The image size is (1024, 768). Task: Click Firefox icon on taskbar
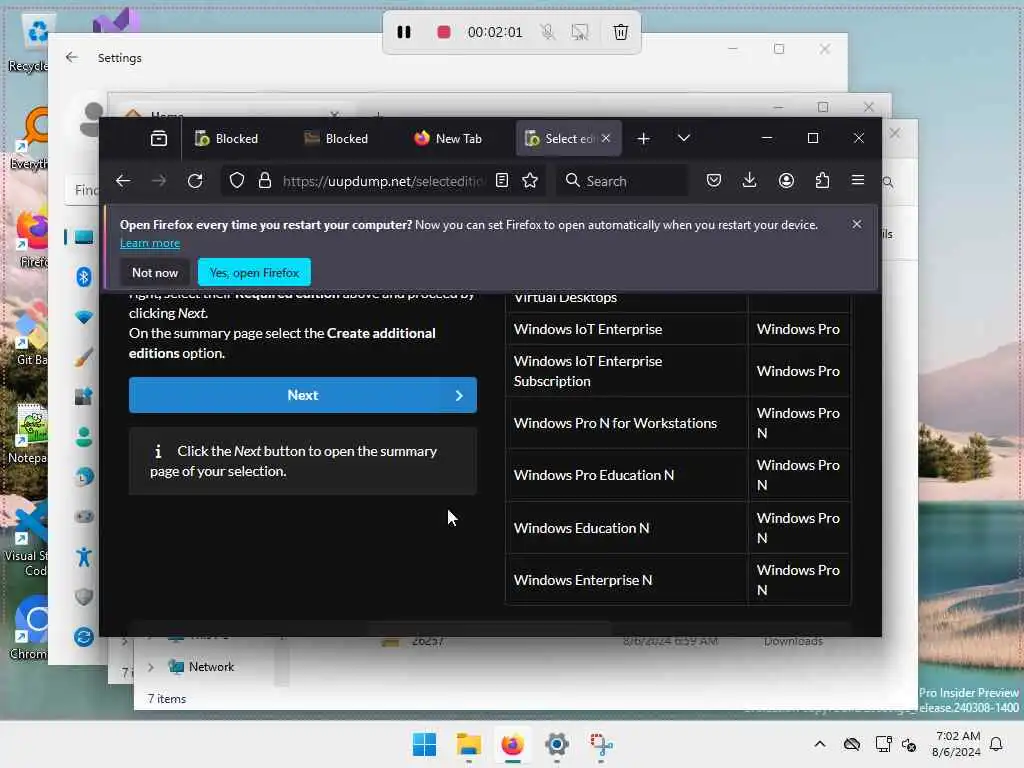click(513, 744)
